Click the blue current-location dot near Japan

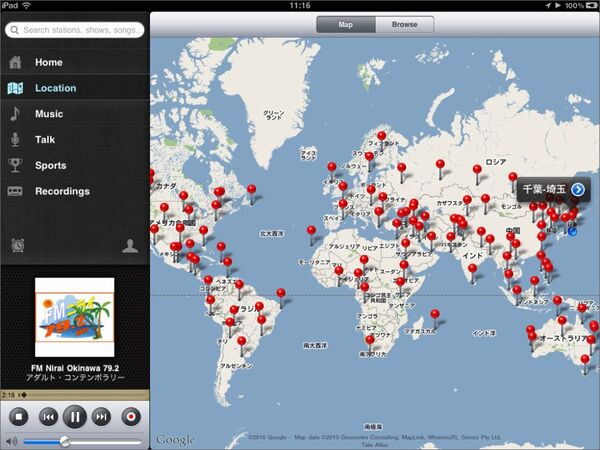[572, 232]
